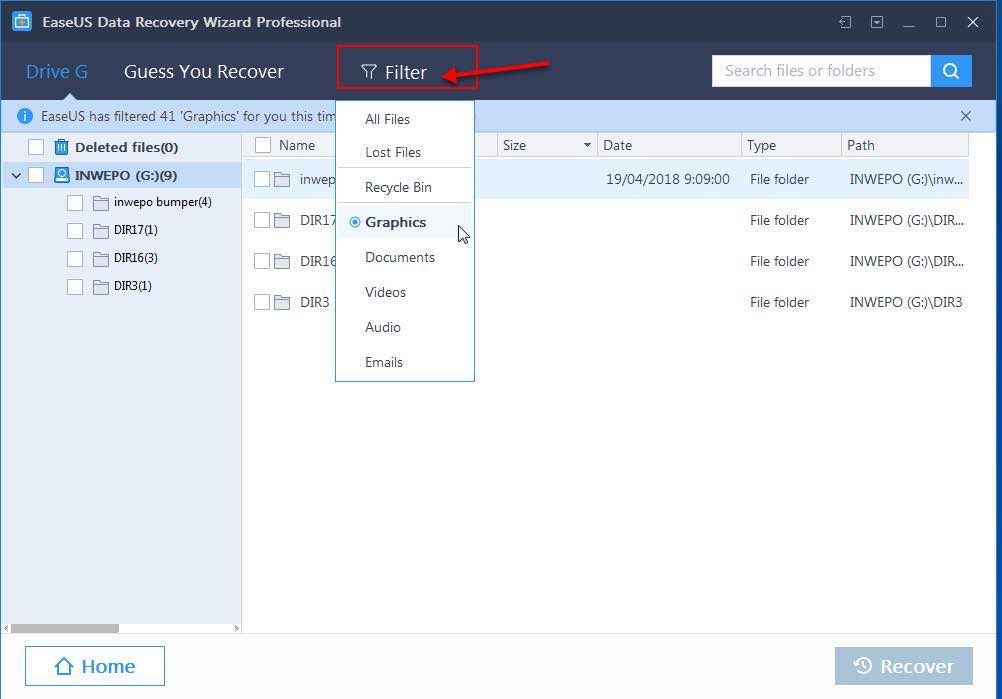Check the INWEPO (G:) drive checkbox

coord(36,175)
